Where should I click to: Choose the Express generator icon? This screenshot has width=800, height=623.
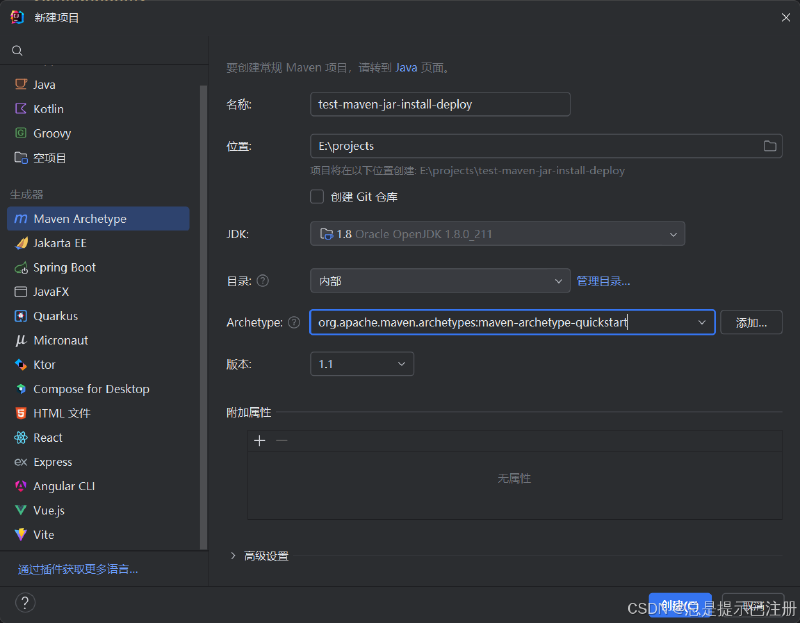pyautogui.click(x=20, y=462)
